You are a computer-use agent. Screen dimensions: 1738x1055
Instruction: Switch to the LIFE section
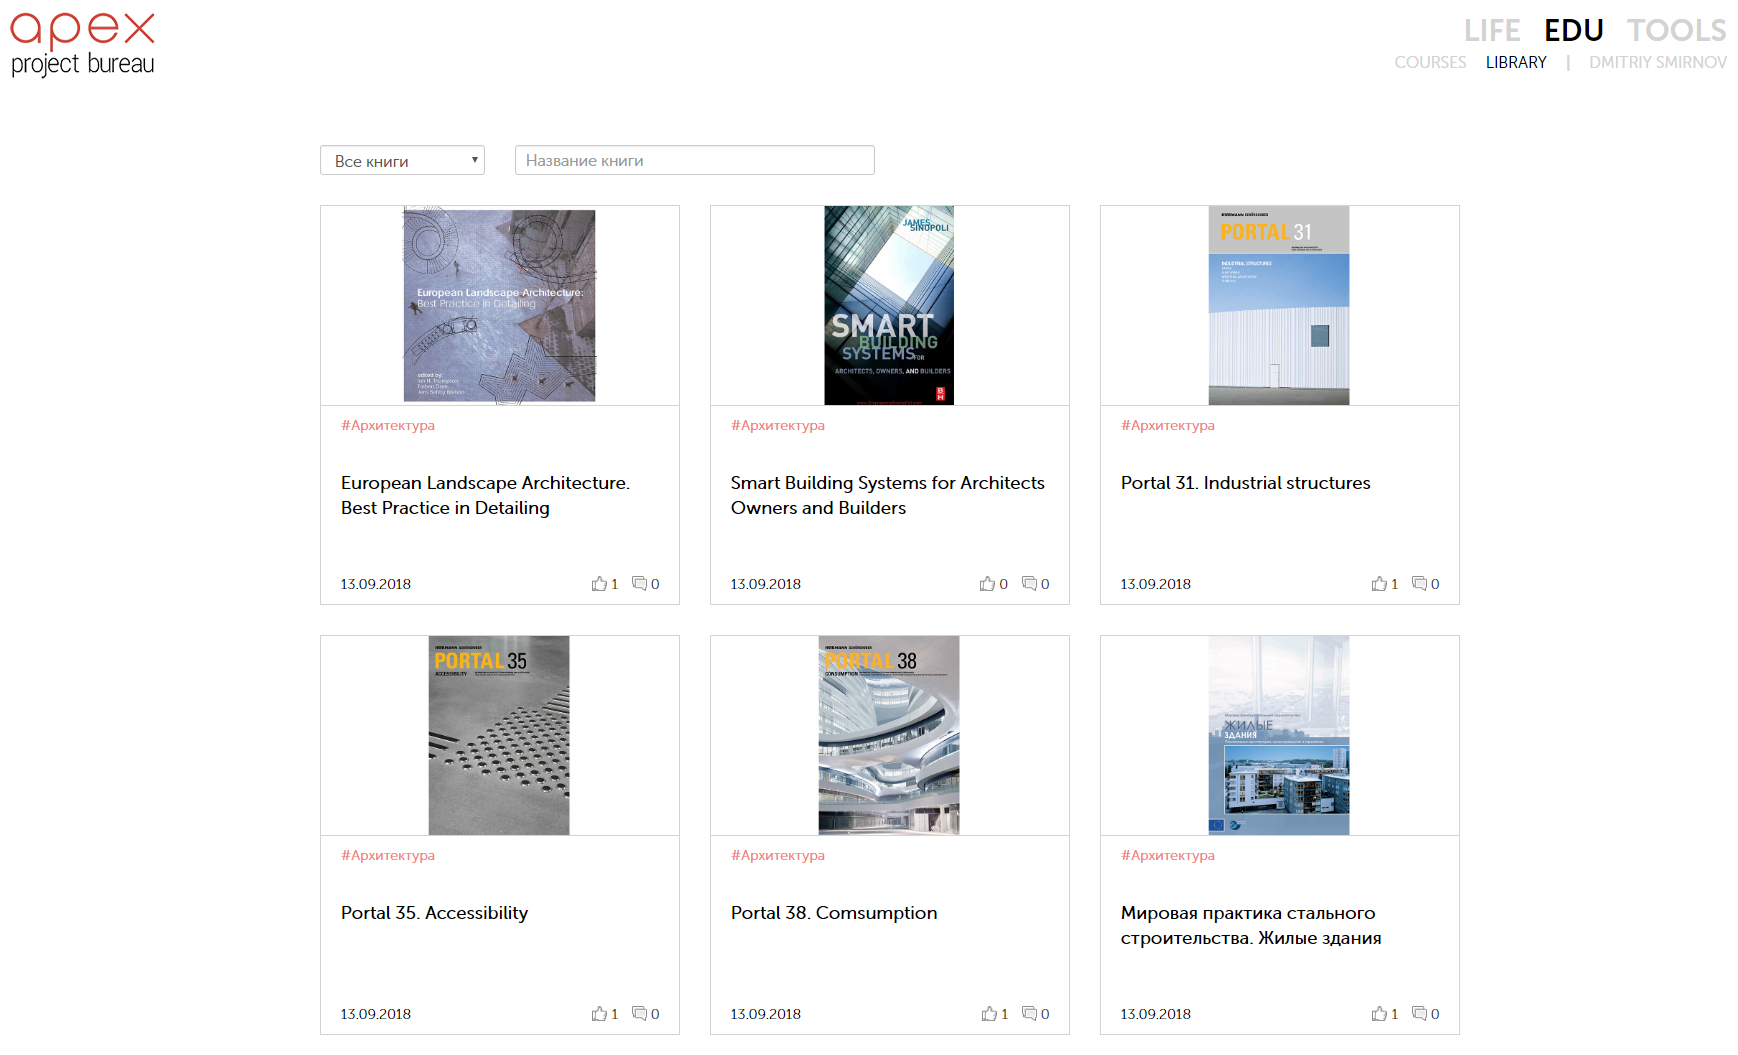click(x=1491, y=31)
